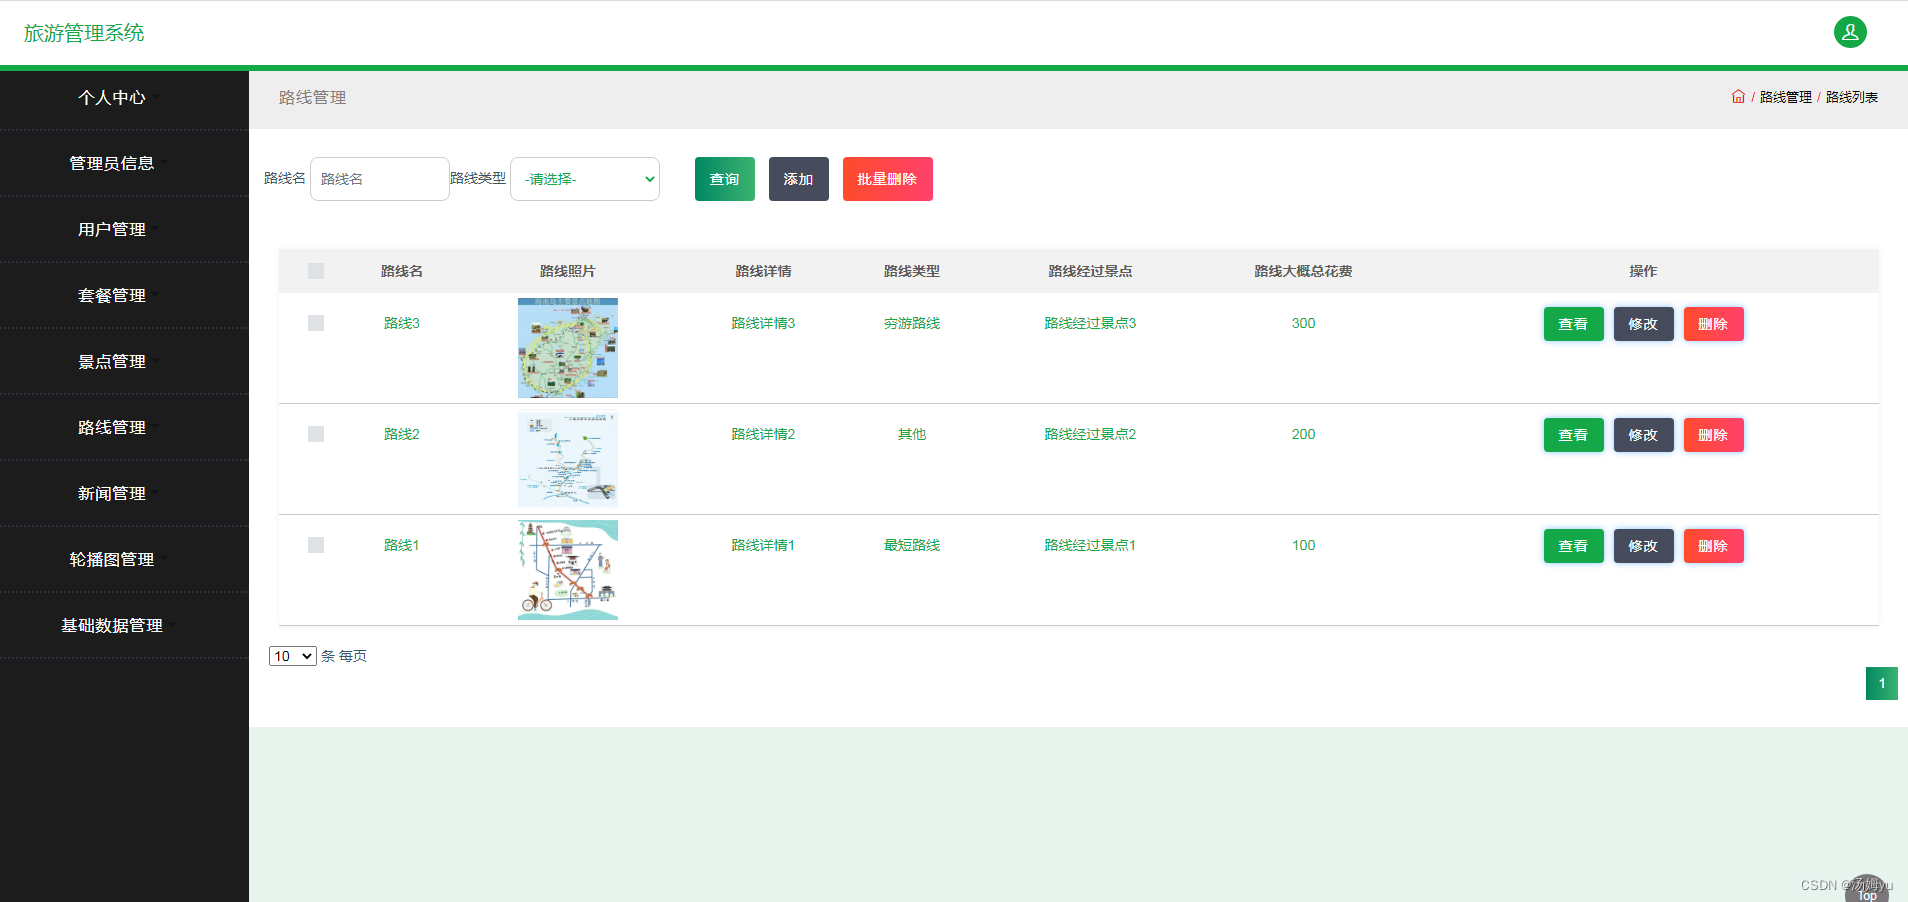Check the checkbox for 路线3 row

(316, 323)
